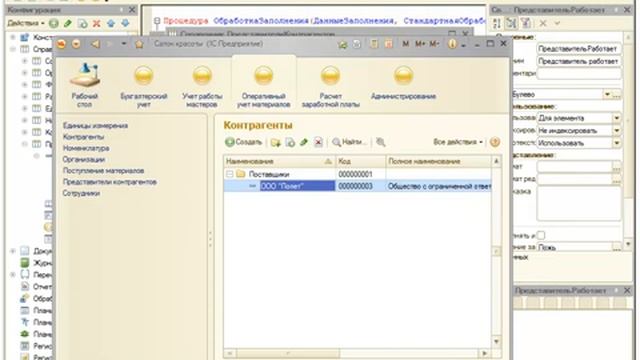640x360 pixels.
Task: Click the Найти... button
Action: point(349,142)
